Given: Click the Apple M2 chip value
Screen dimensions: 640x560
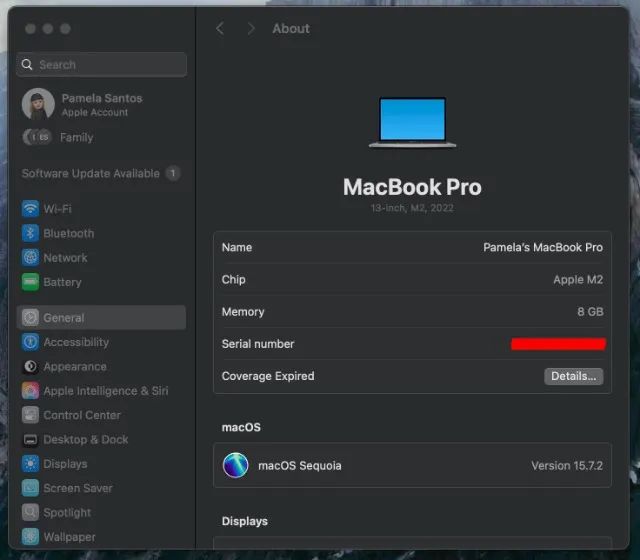Looking at the screenshot, I should tap(578, 280).
